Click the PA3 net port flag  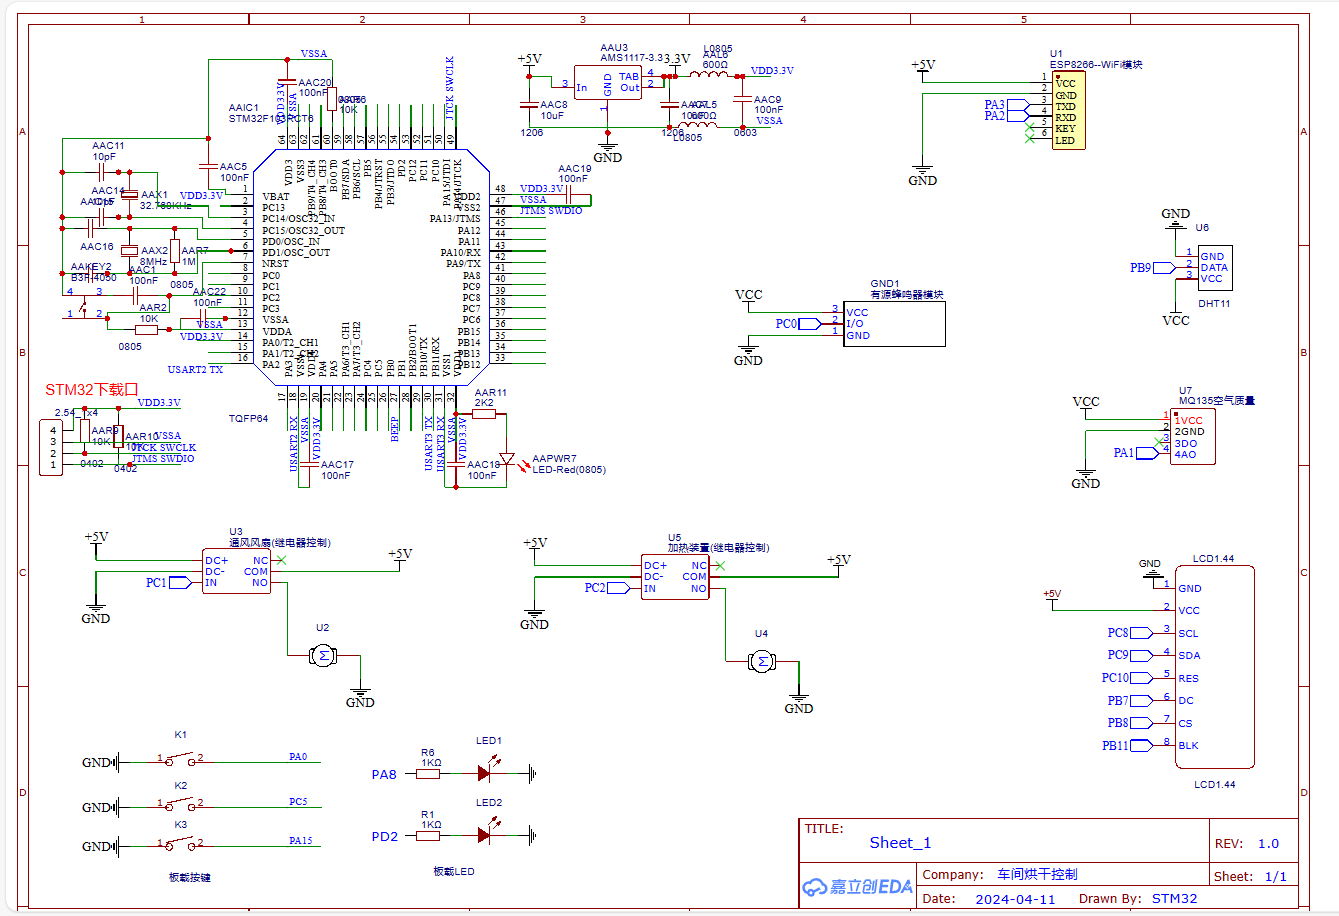1019,104
